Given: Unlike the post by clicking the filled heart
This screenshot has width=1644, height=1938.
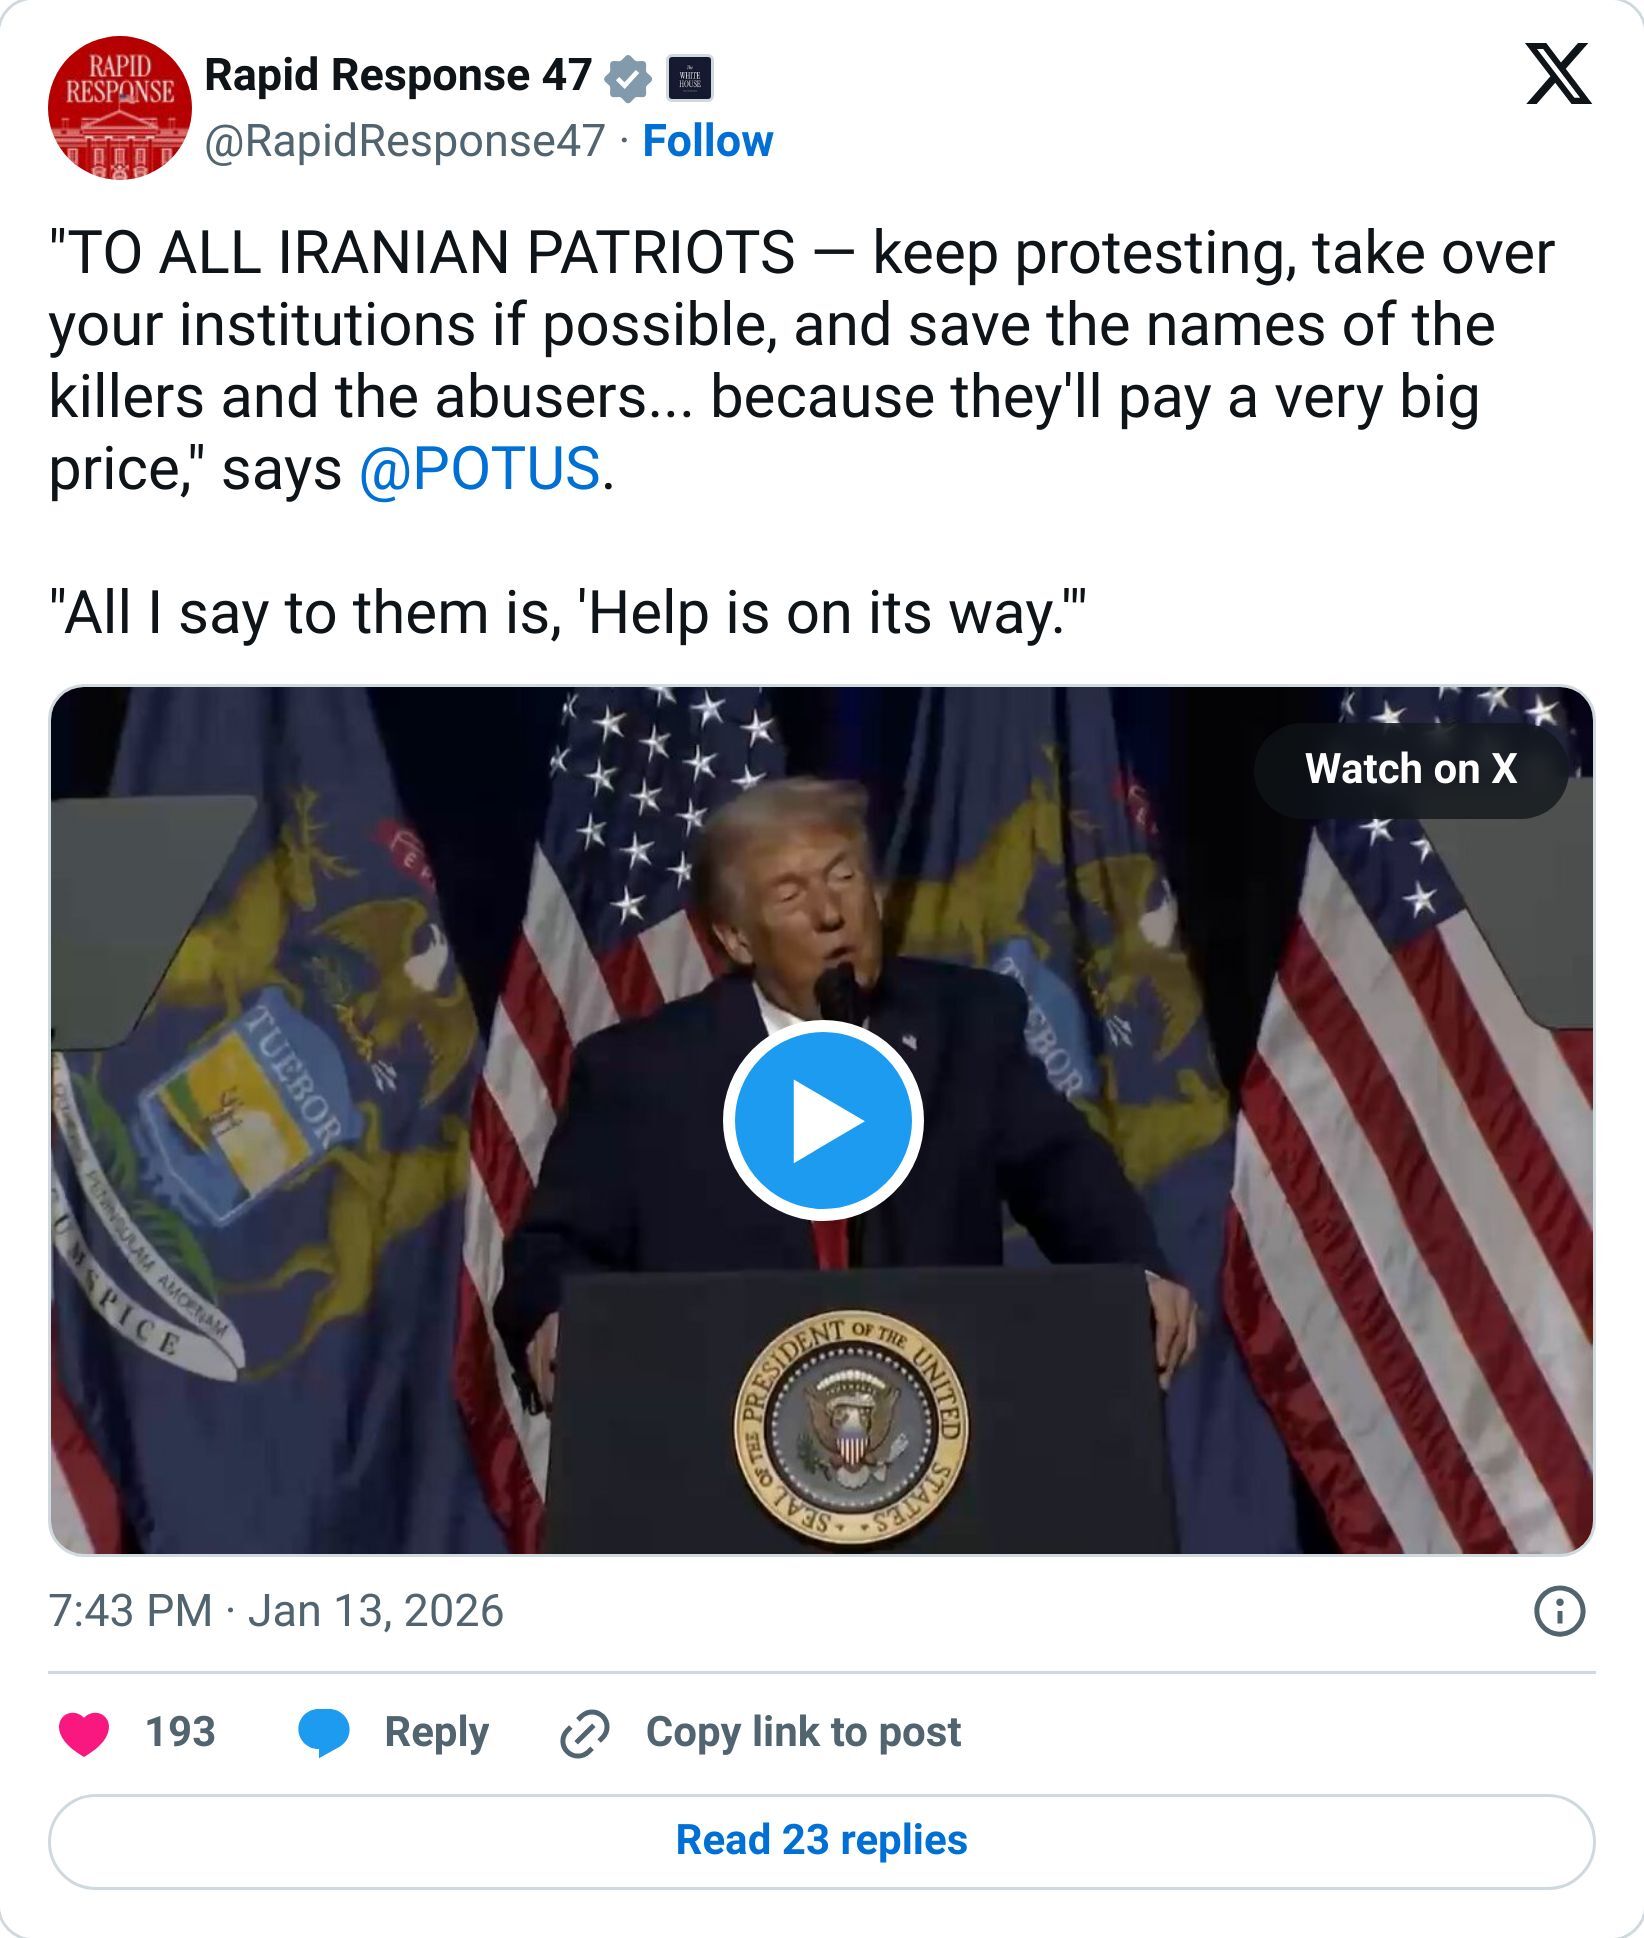Looking at the screenshot, I should click(85, 1734).
